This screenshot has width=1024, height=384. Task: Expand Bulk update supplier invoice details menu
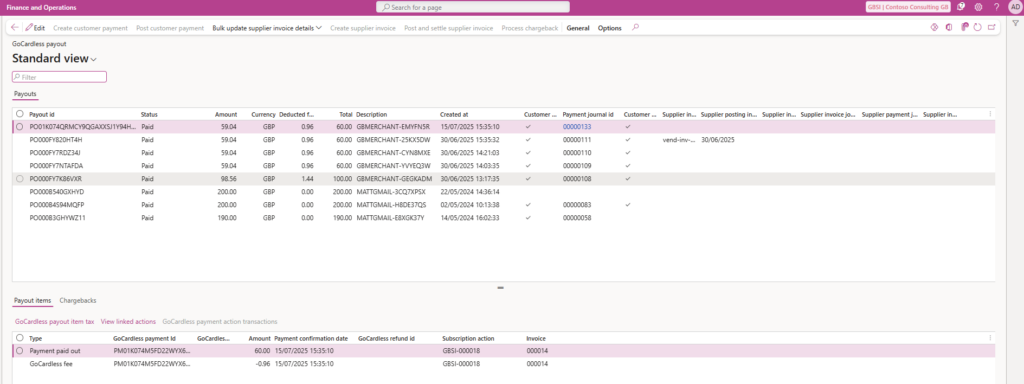pos(267,28)
